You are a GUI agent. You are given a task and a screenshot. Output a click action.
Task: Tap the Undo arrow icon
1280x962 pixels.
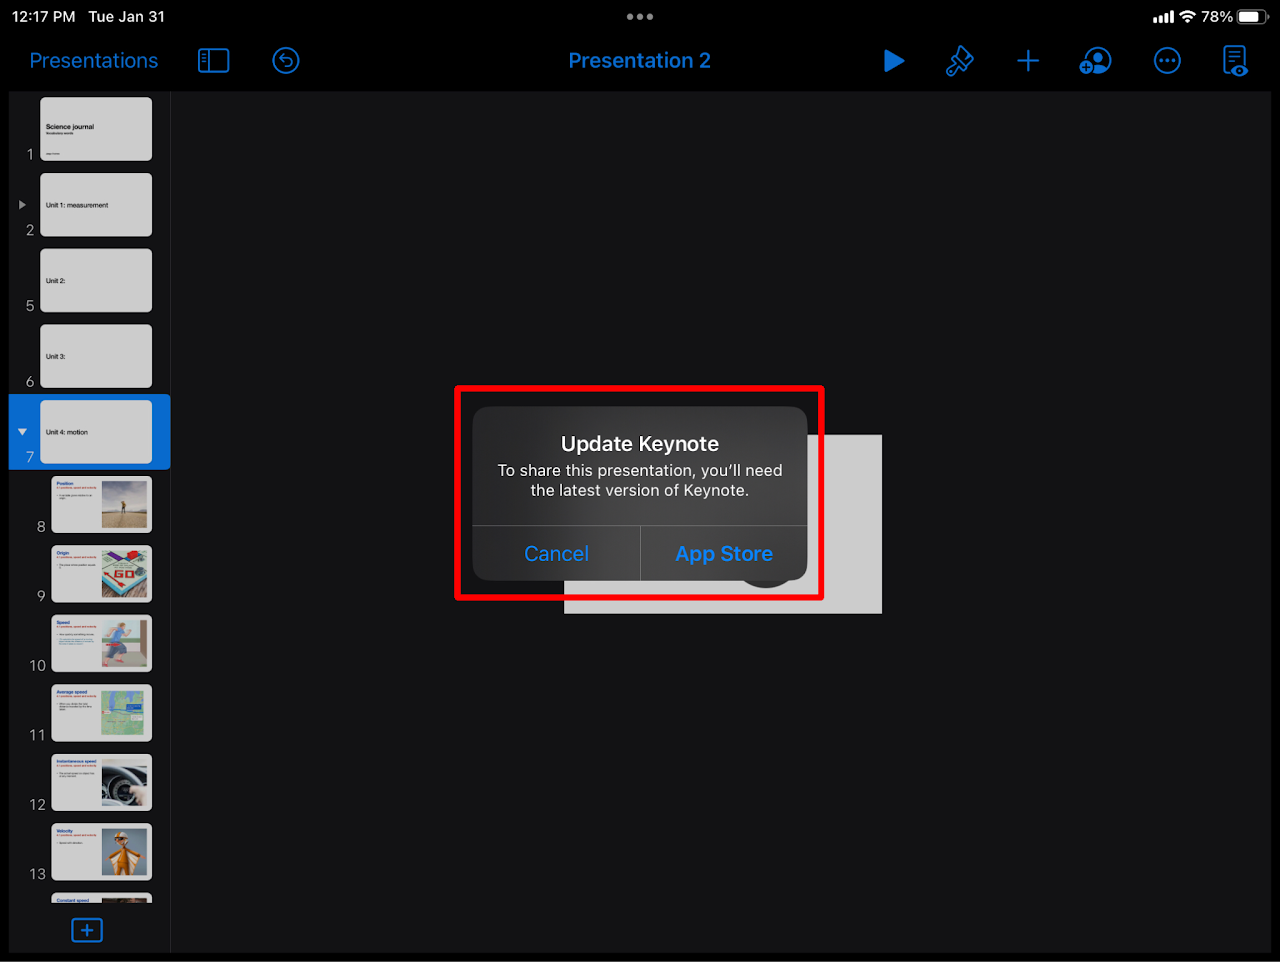[x=286, y=61]
